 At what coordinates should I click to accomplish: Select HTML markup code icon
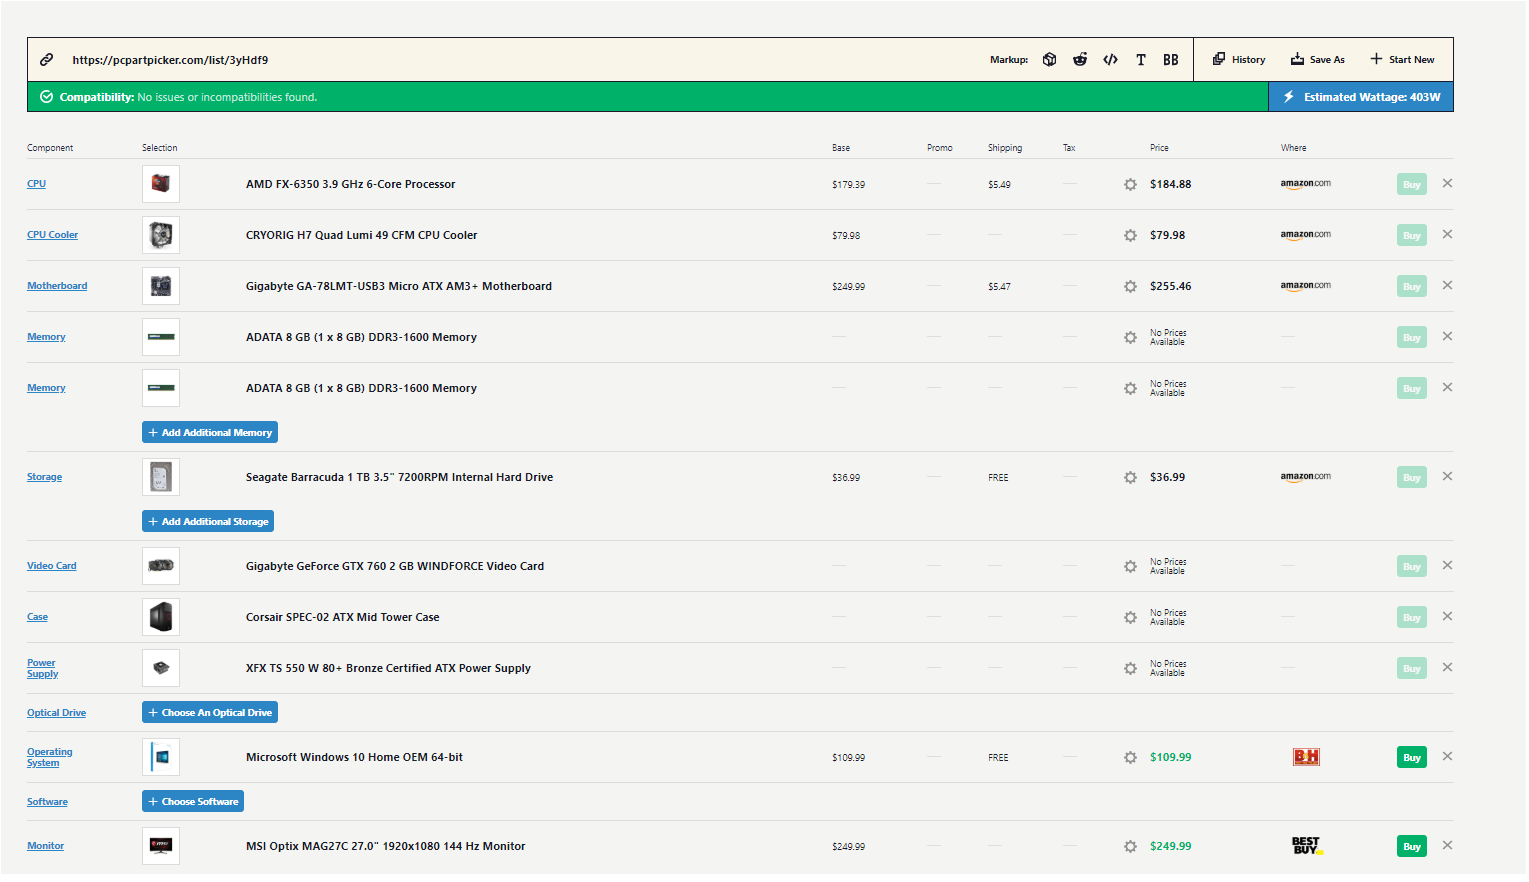(x=1110, y=60)
